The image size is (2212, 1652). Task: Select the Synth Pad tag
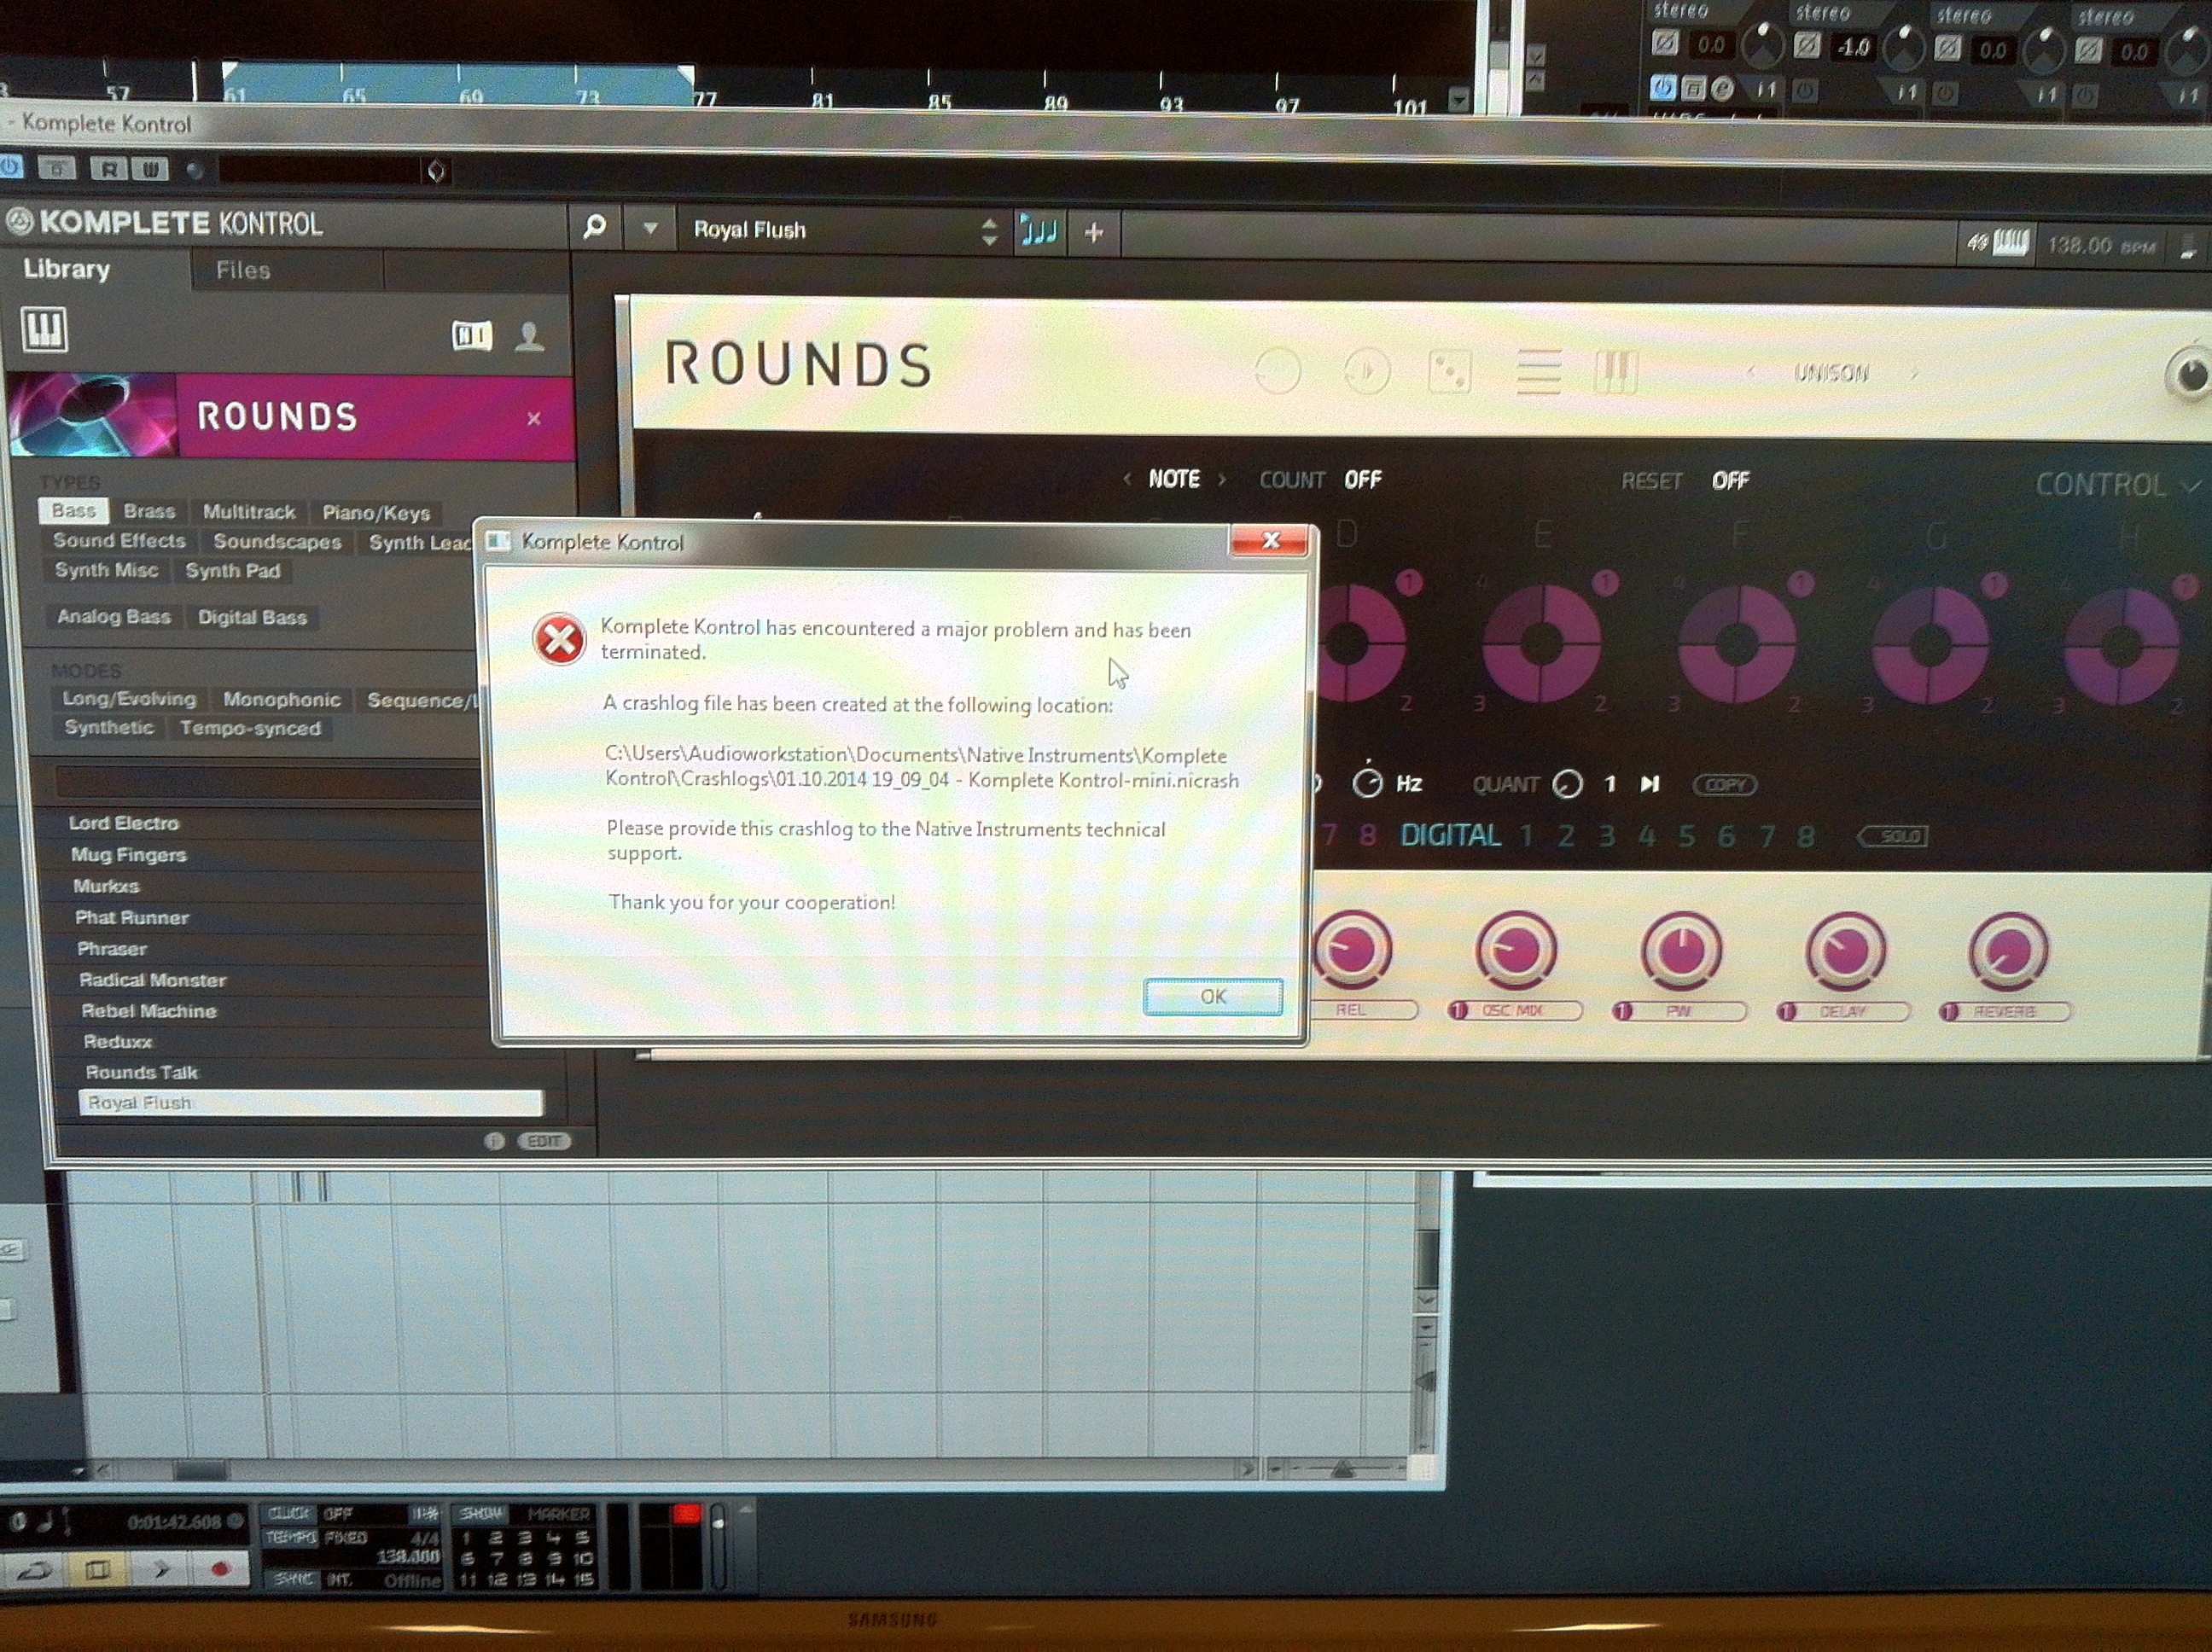[x=233, y=571]
